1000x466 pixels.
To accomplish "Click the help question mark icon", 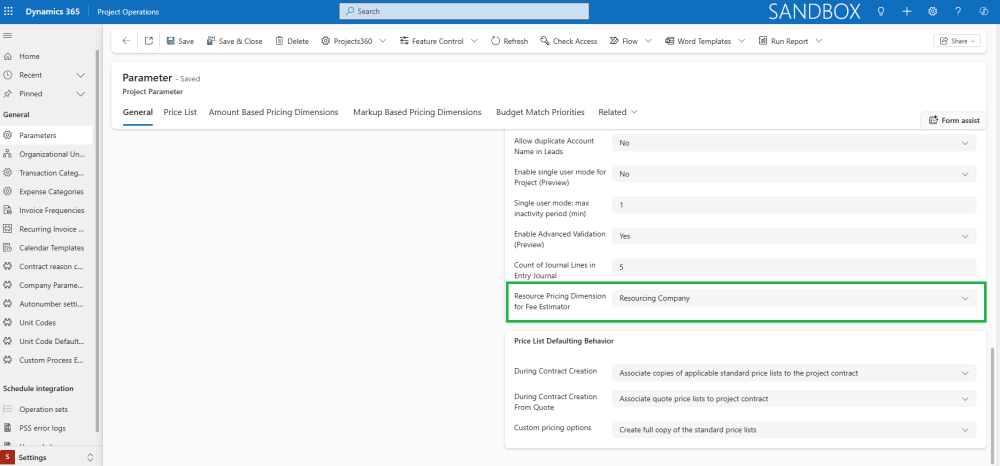I will tap(958, 11).
